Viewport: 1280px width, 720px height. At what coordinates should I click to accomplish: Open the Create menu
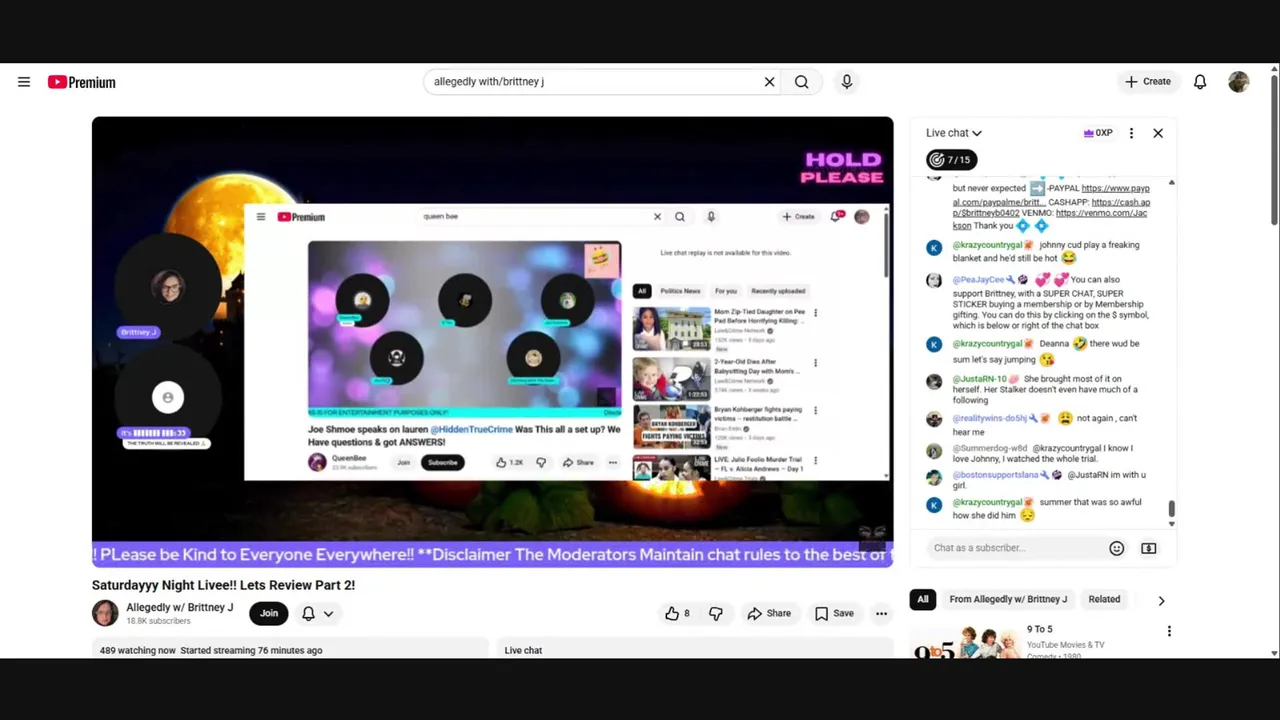1148,82
